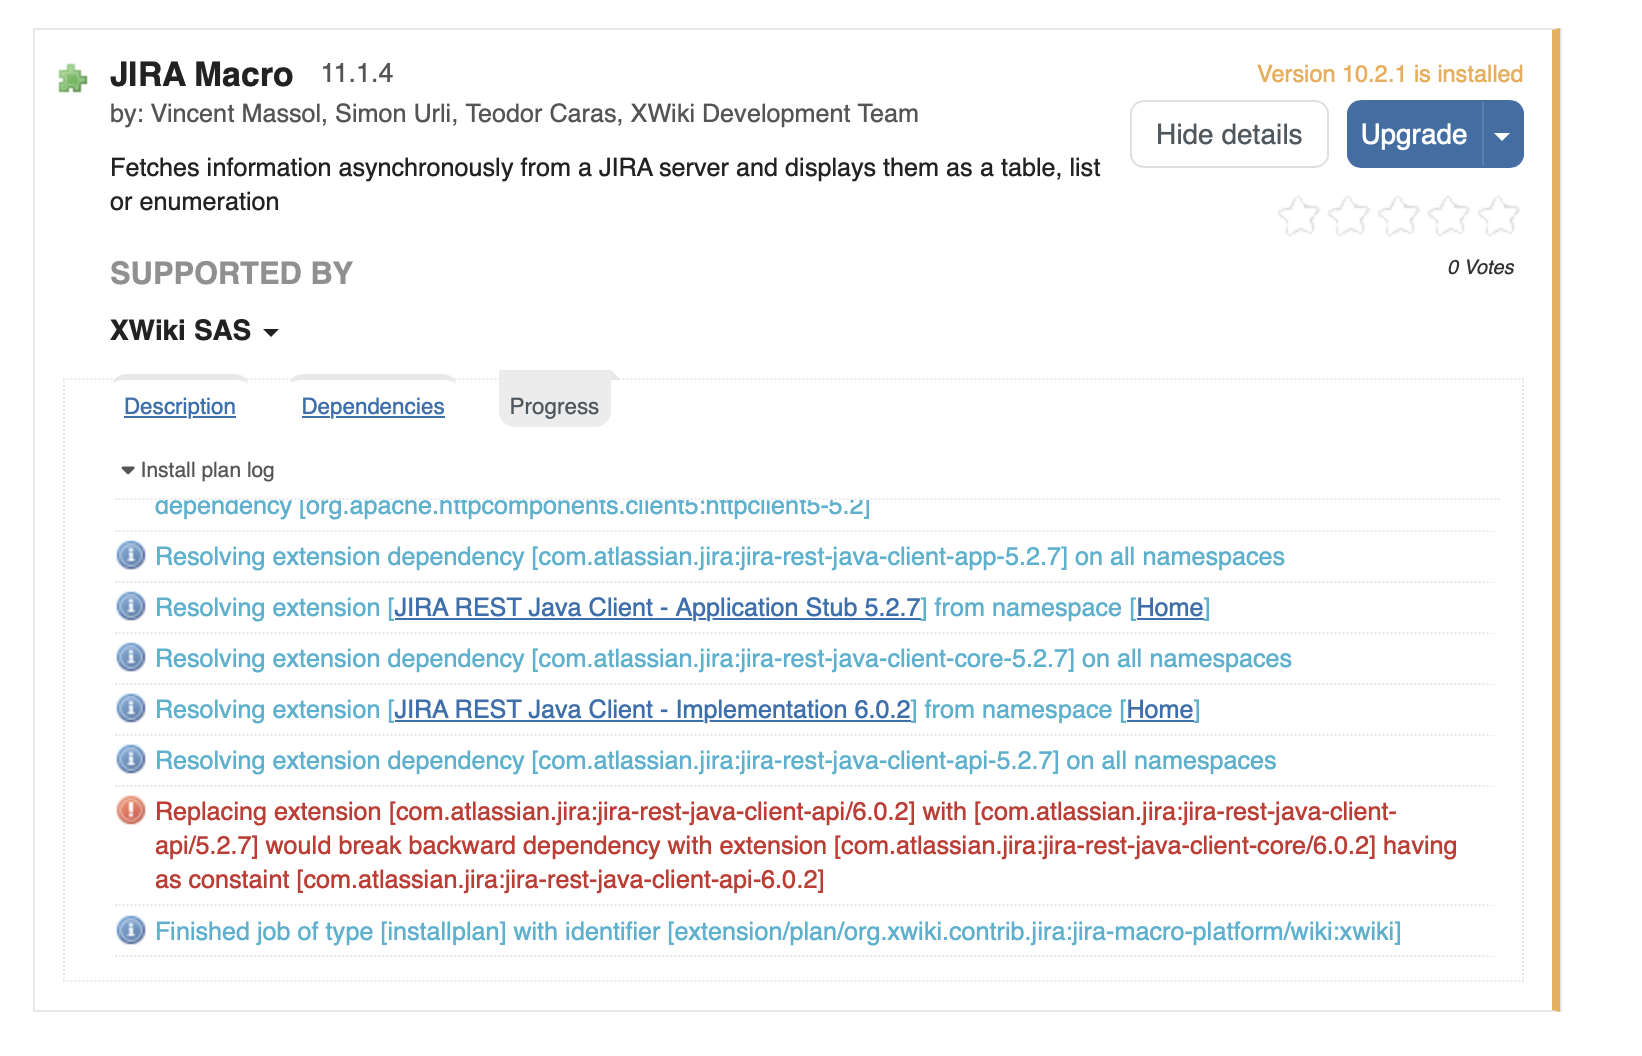1642x1056 pixels.
Task: Rate extension with the fifth star
Action: (x=1498, y=216)
